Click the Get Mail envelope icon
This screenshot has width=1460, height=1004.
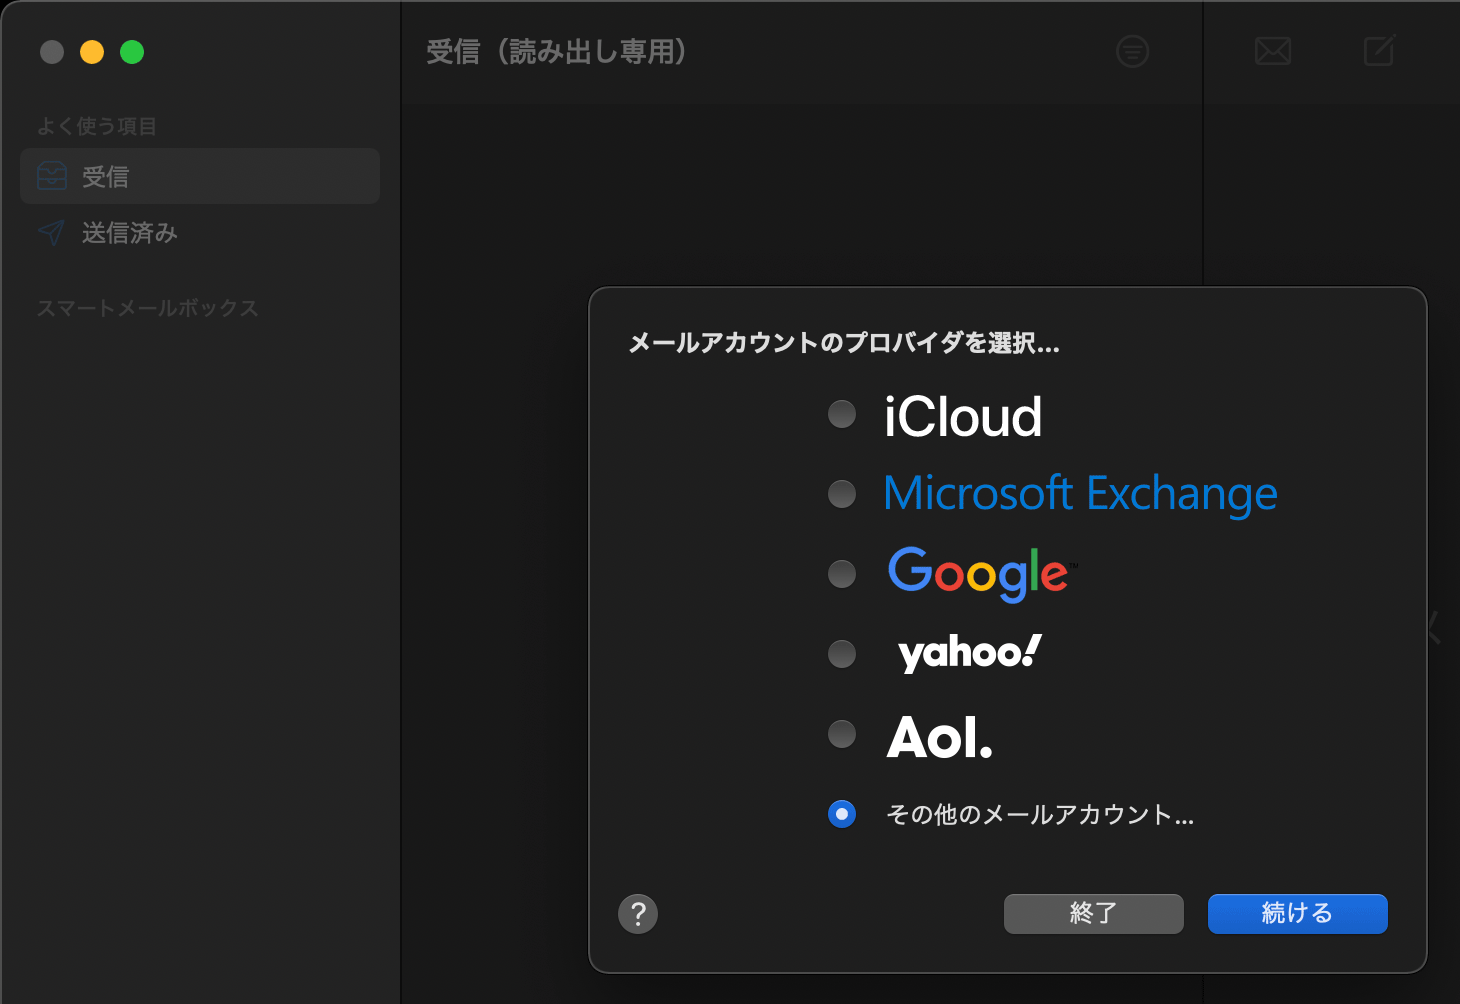(1272, 51)
